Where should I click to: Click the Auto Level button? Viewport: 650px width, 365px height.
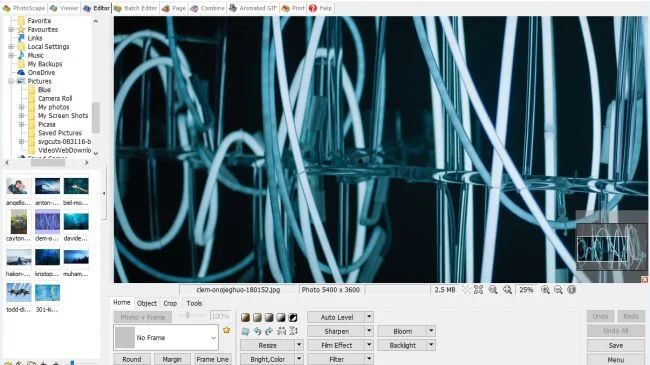[x=336, y=317]
